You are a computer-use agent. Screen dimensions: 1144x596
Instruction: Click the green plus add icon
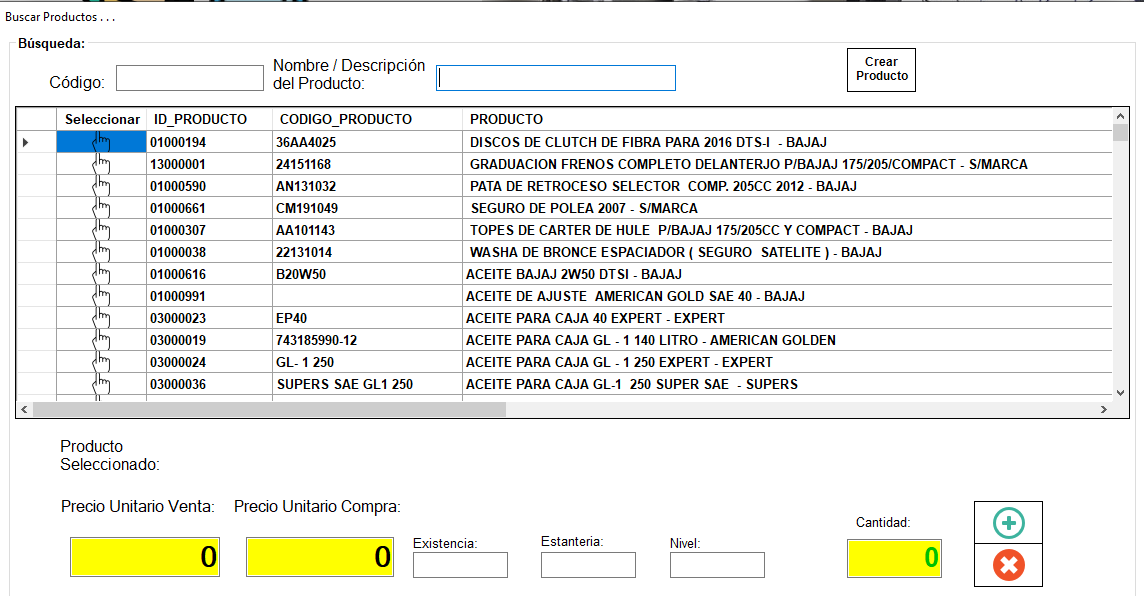coord(1008,523)
